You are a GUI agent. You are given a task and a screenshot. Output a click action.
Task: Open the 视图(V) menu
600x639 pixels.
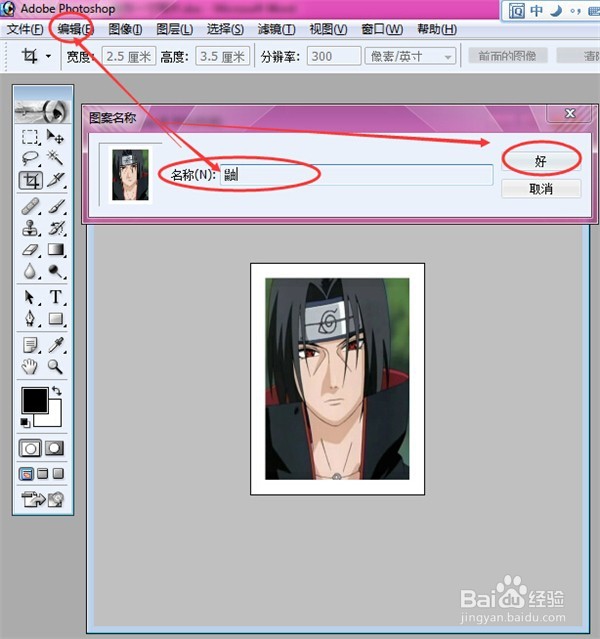[328, 29]
